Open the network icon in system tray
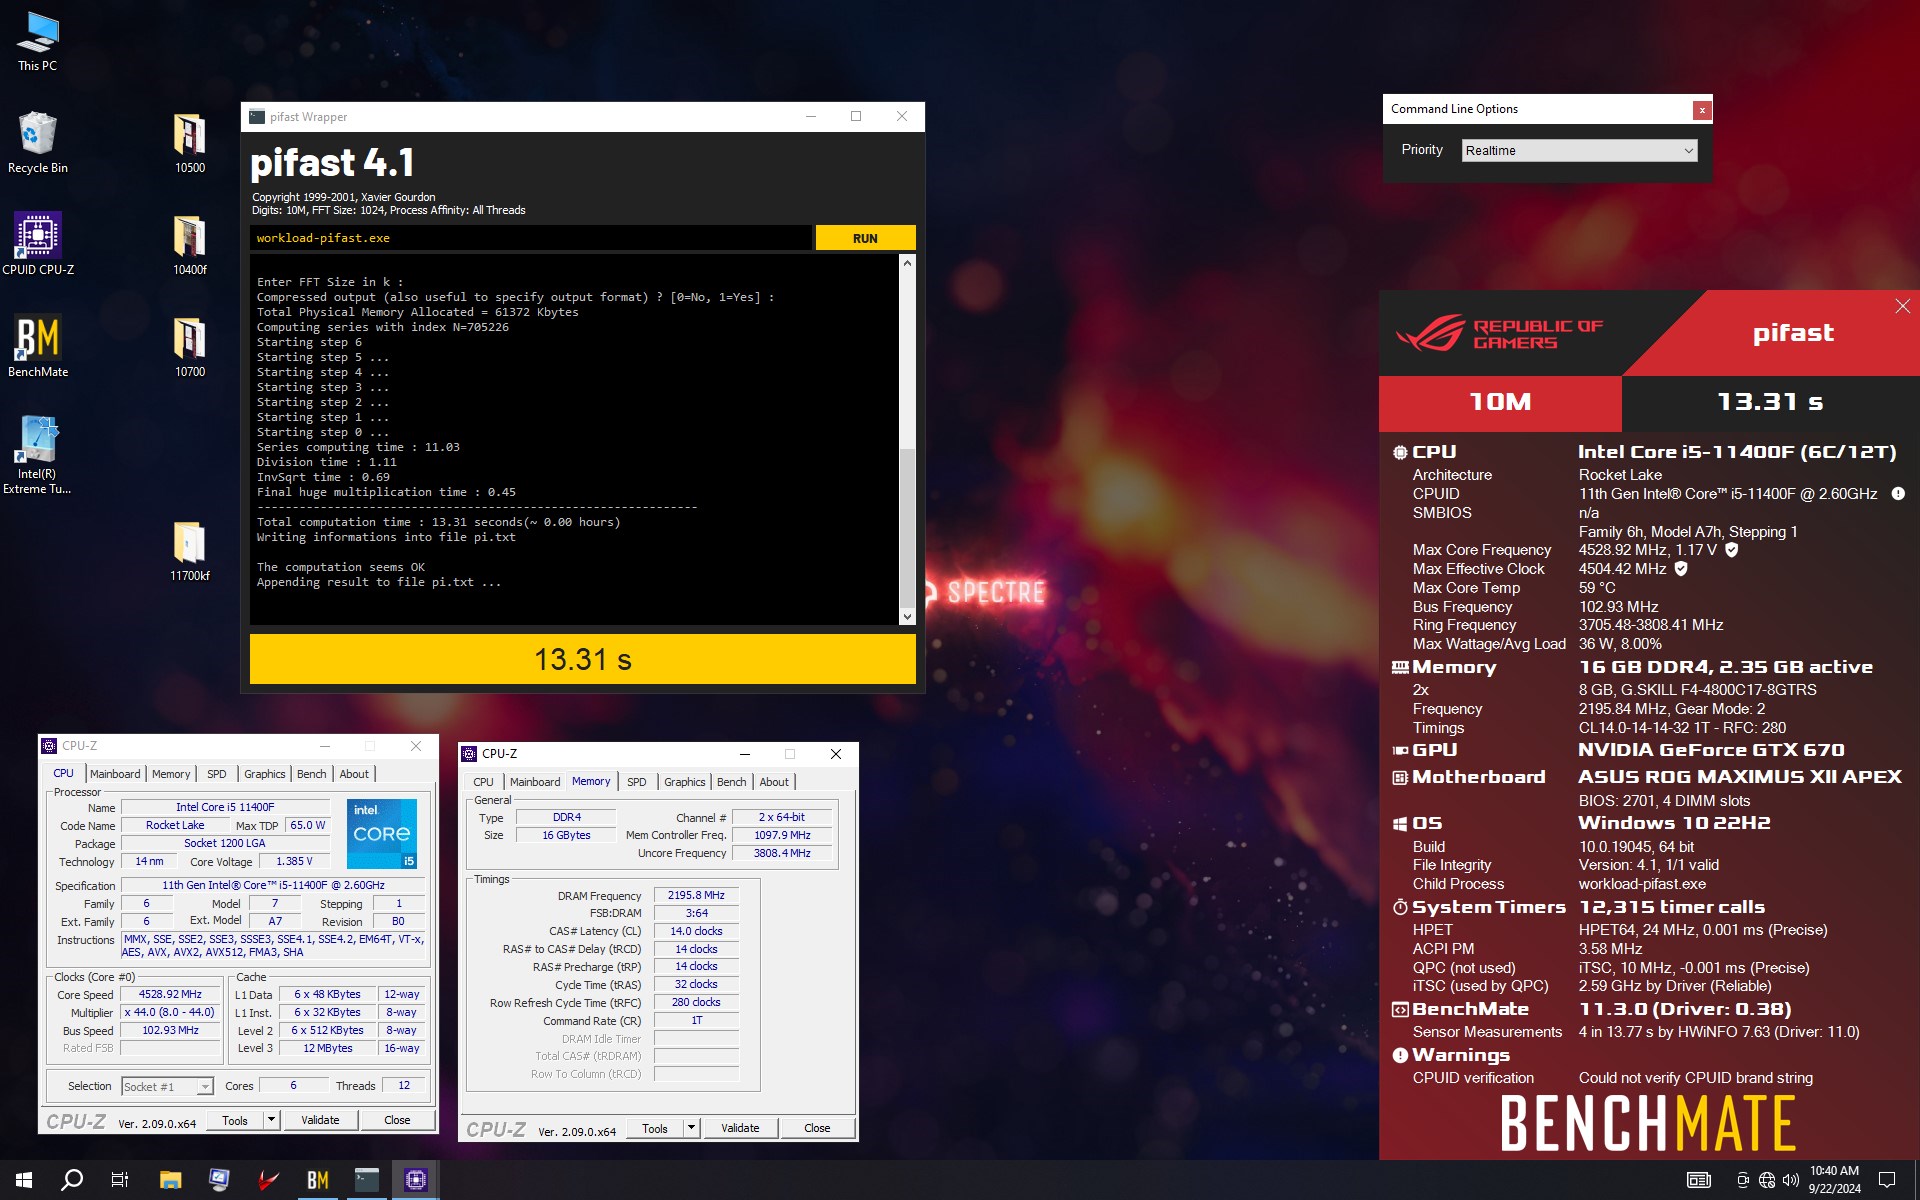The width and height of the screenshot is (1920, 1200). point(1767,1180)
